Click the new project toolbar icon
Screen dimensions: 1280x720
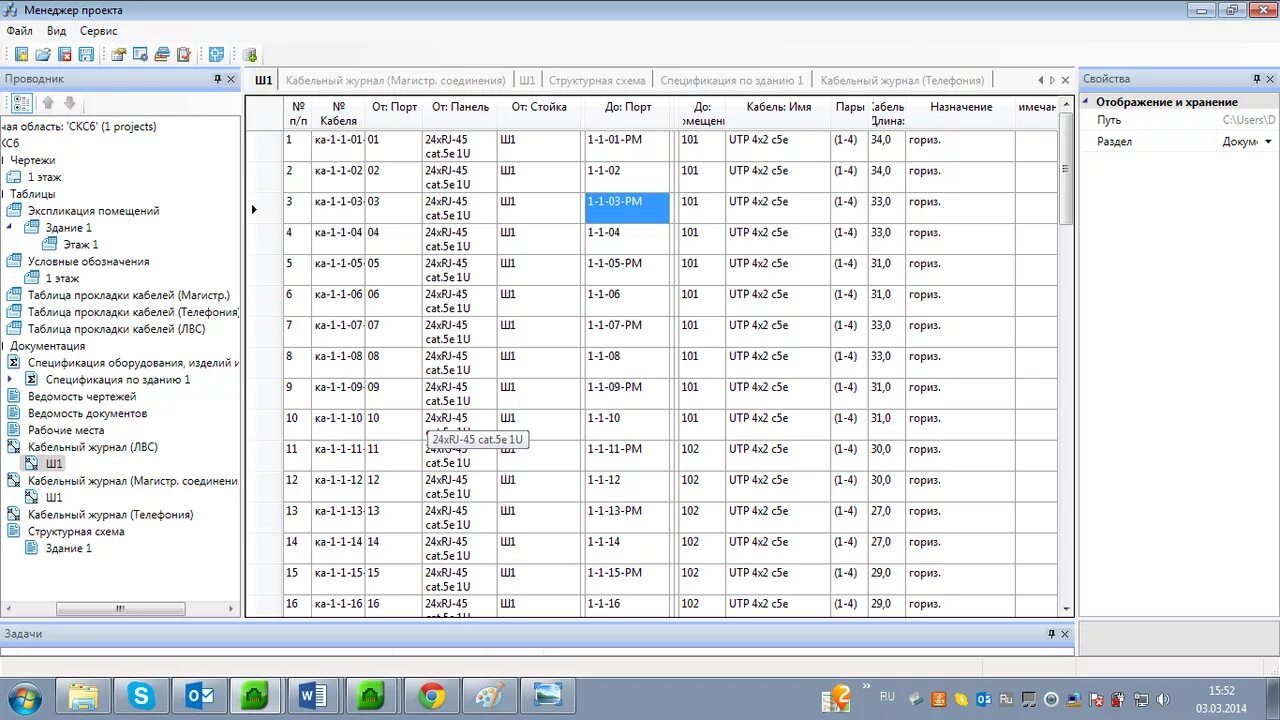(21, 55)
